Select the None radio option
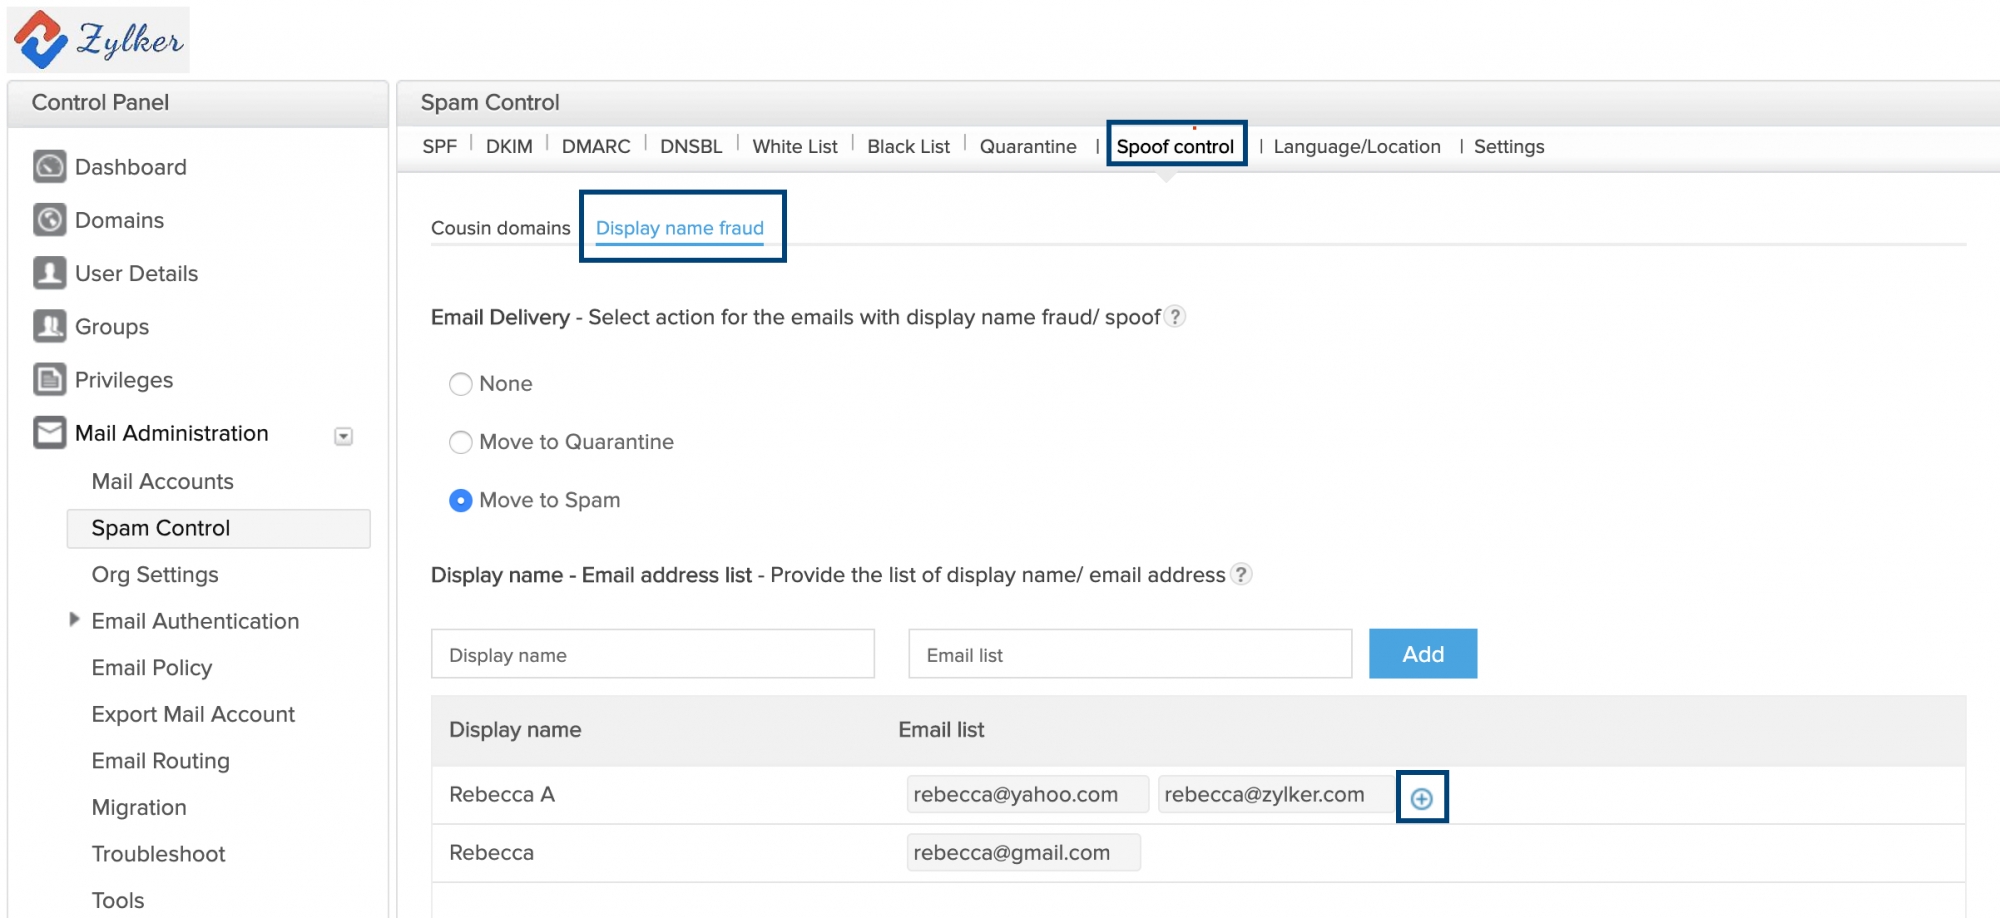This screenshot has height=918, width=2000. tap(460, 384)
